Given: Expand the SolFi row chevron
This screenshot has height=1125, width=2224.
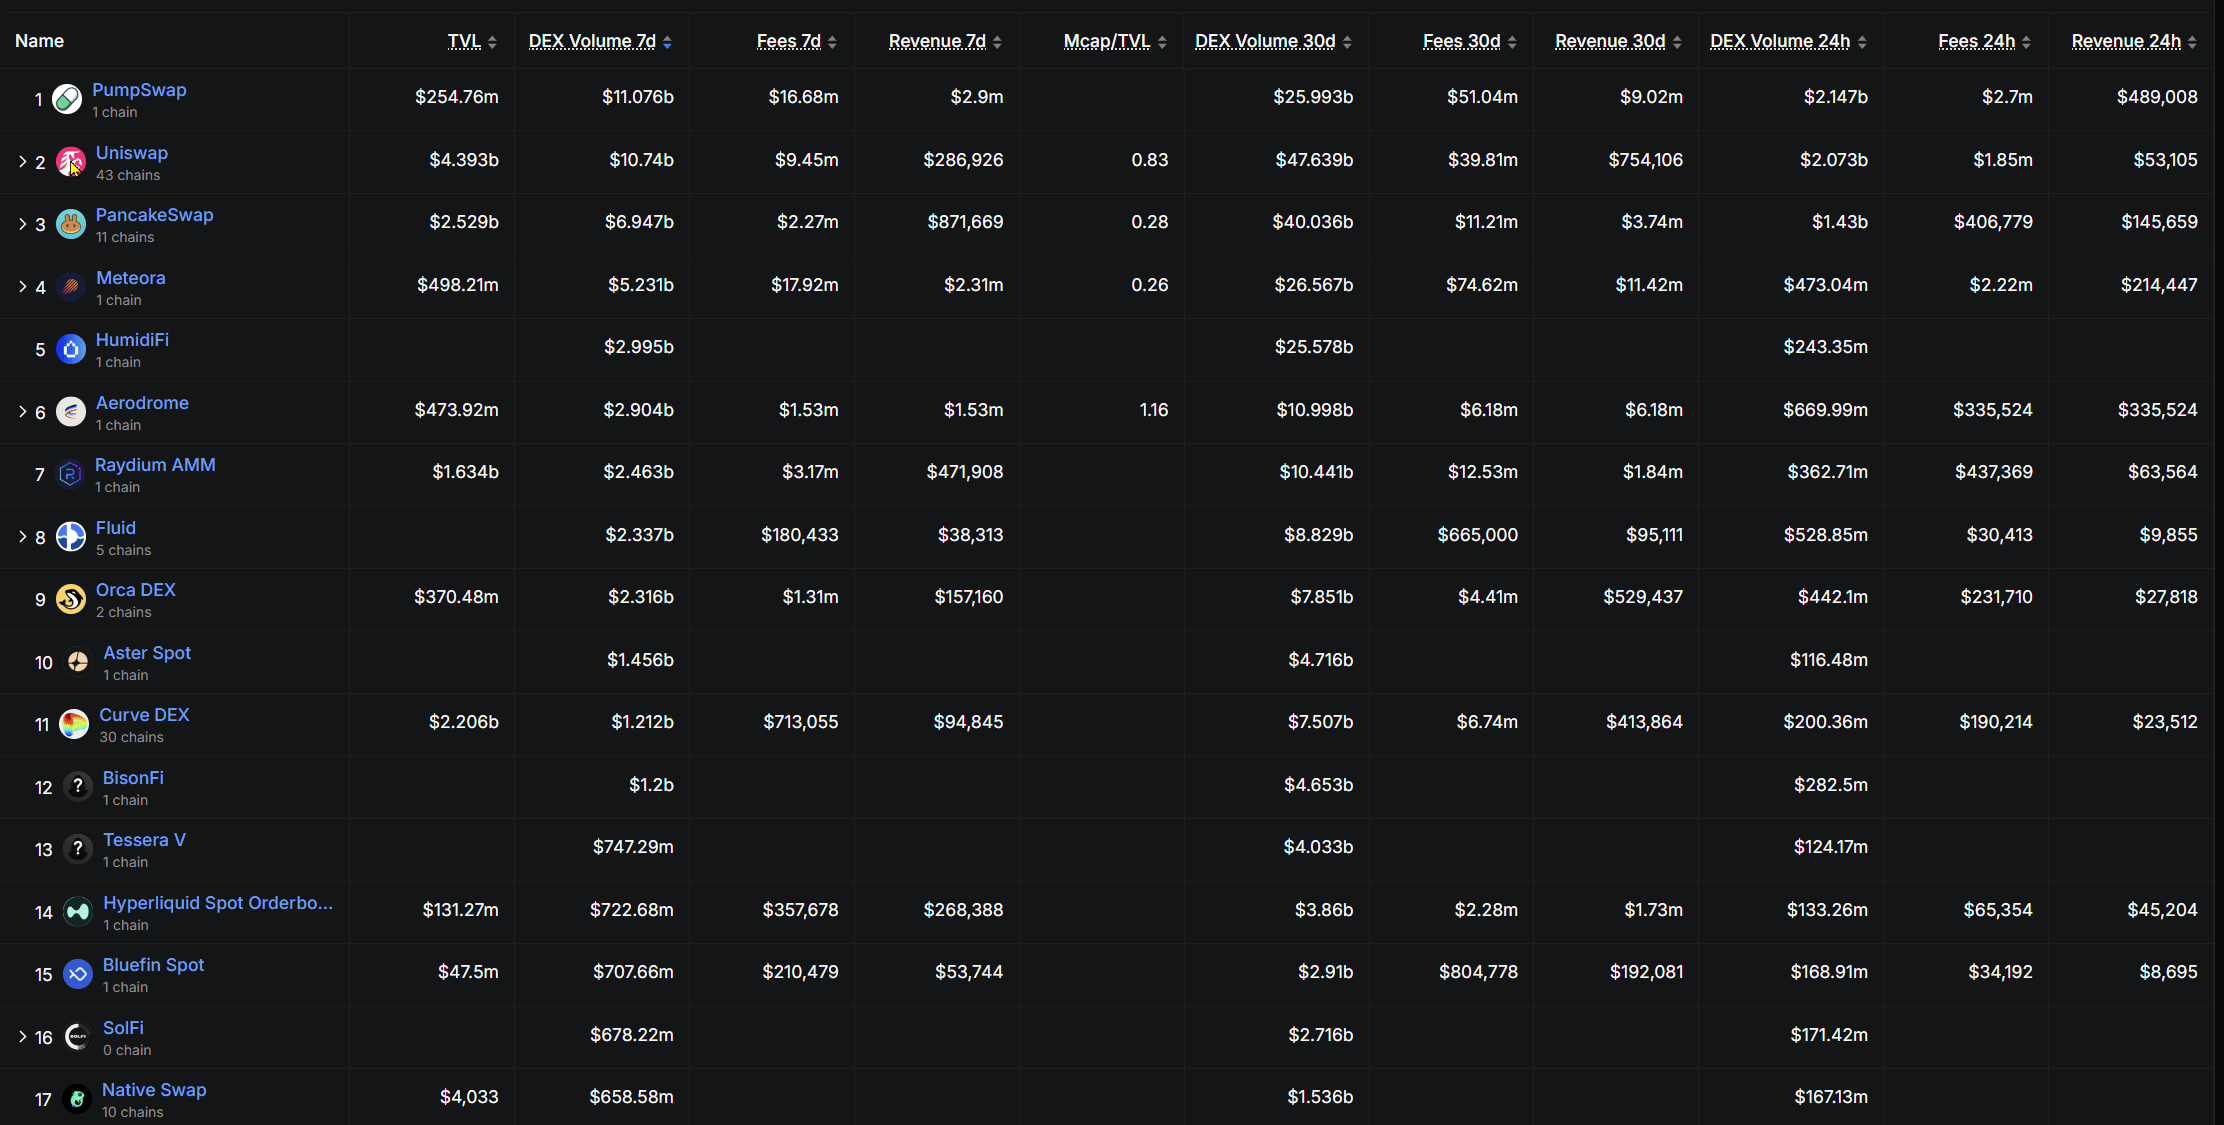Looking at the screenshot, I should pyautogui.click(x=22, y=1037).
